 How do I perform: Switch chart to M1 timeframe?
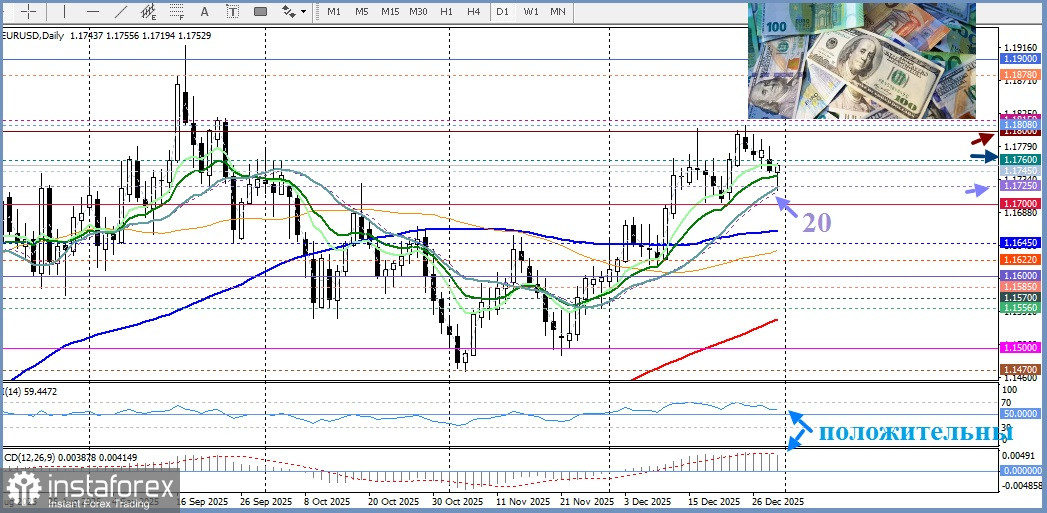pos(334,11)
